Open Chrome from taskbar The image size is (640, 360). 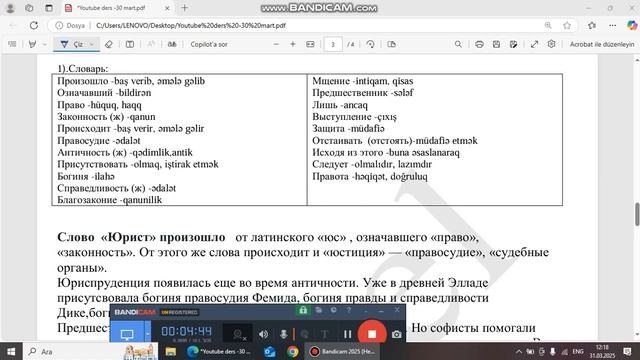pos(292,351)
